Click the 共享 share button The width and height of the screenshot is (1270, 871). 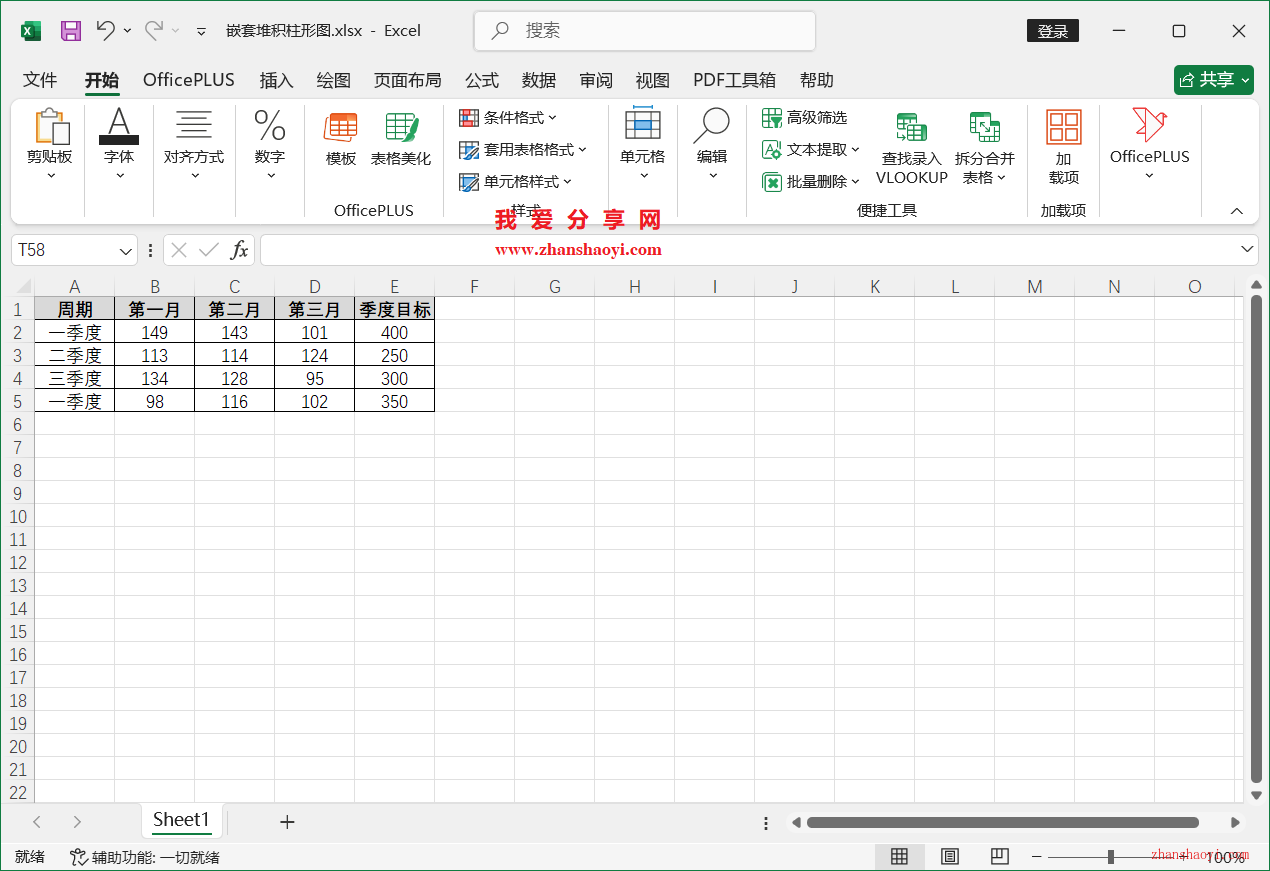click(1213, 80)
